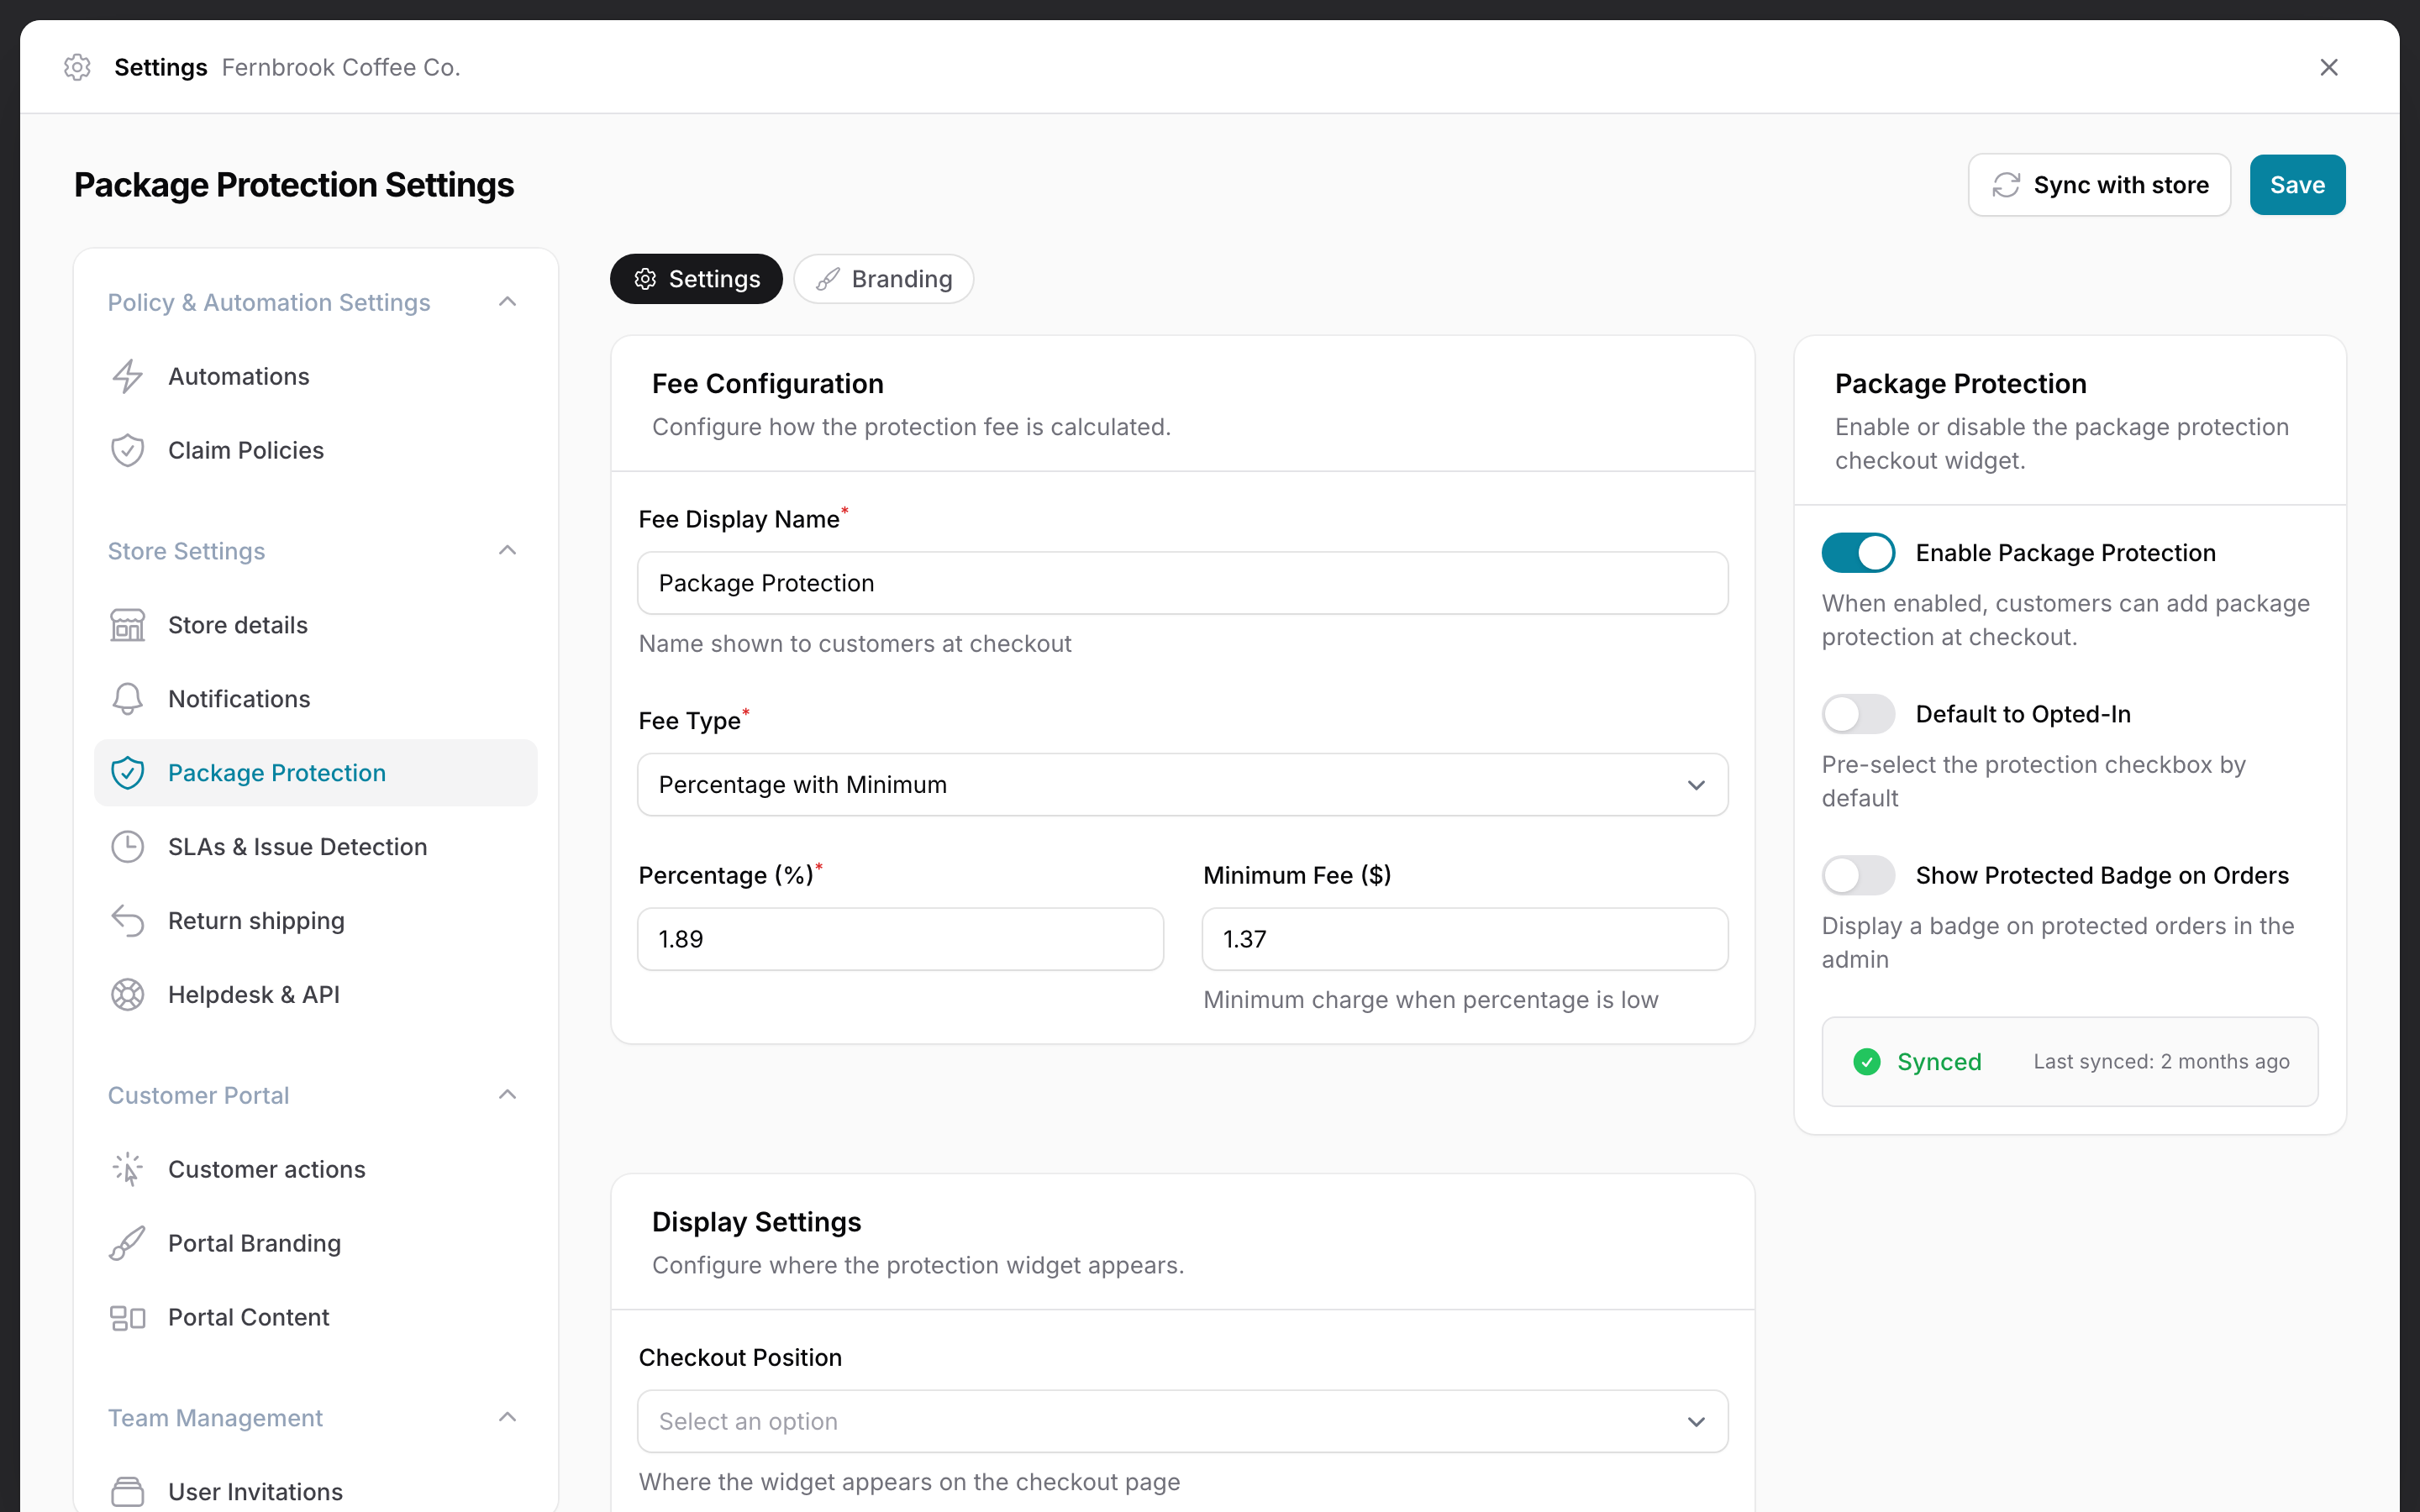Click the Save button
The height and width of the screenshot is (1512, 2420).
coord(2297,185)
